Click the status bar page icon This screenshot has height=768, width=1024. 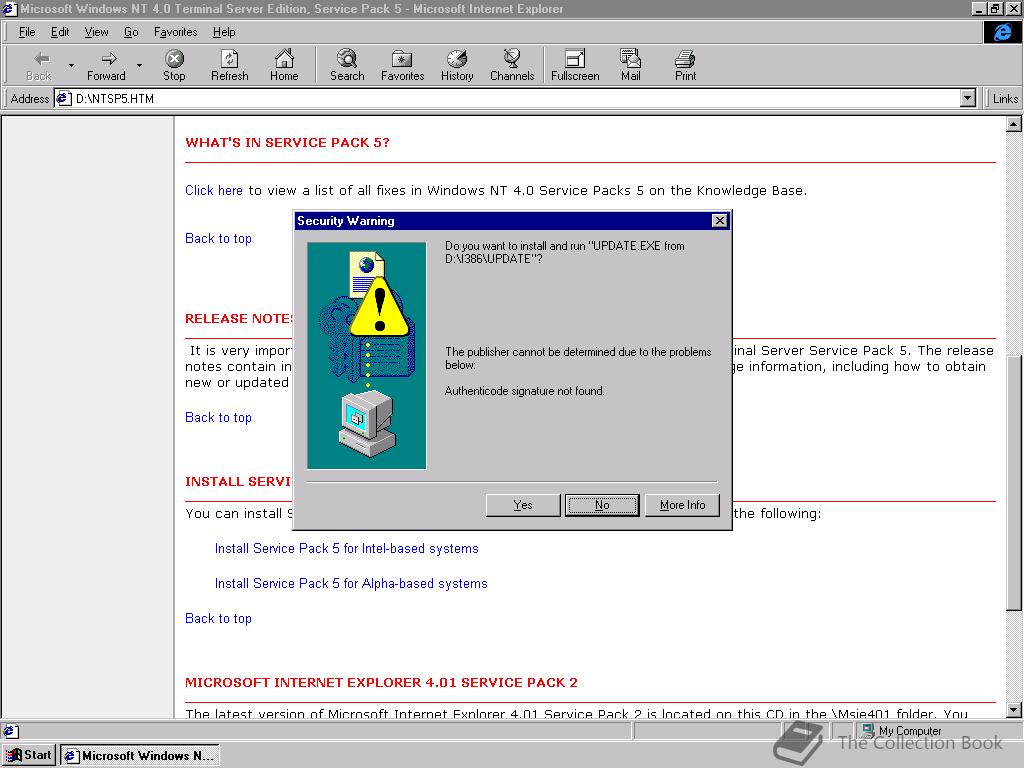tap(11, 731)
